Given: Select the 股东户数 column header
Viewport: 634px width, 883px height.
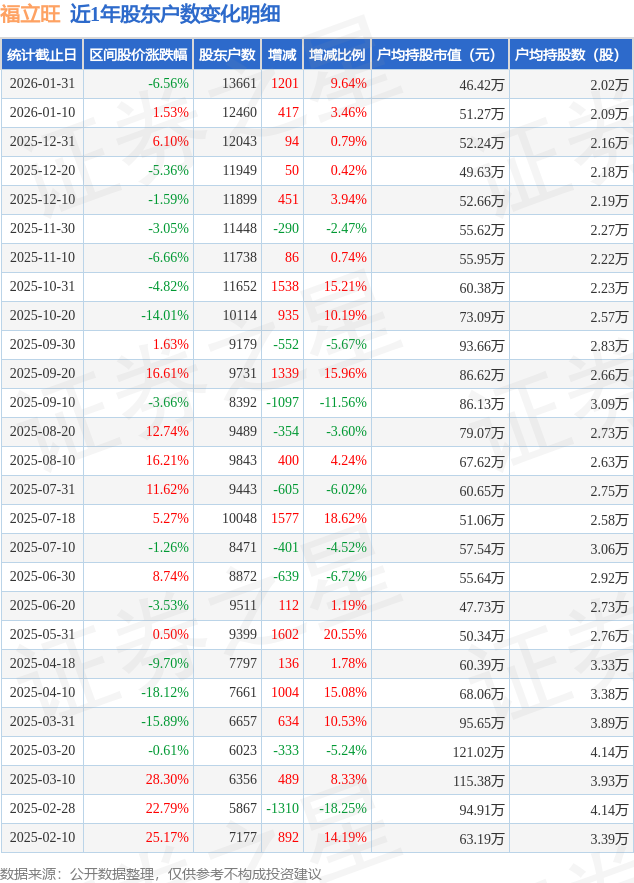Looking at the screenshot, I should (226, 55).
